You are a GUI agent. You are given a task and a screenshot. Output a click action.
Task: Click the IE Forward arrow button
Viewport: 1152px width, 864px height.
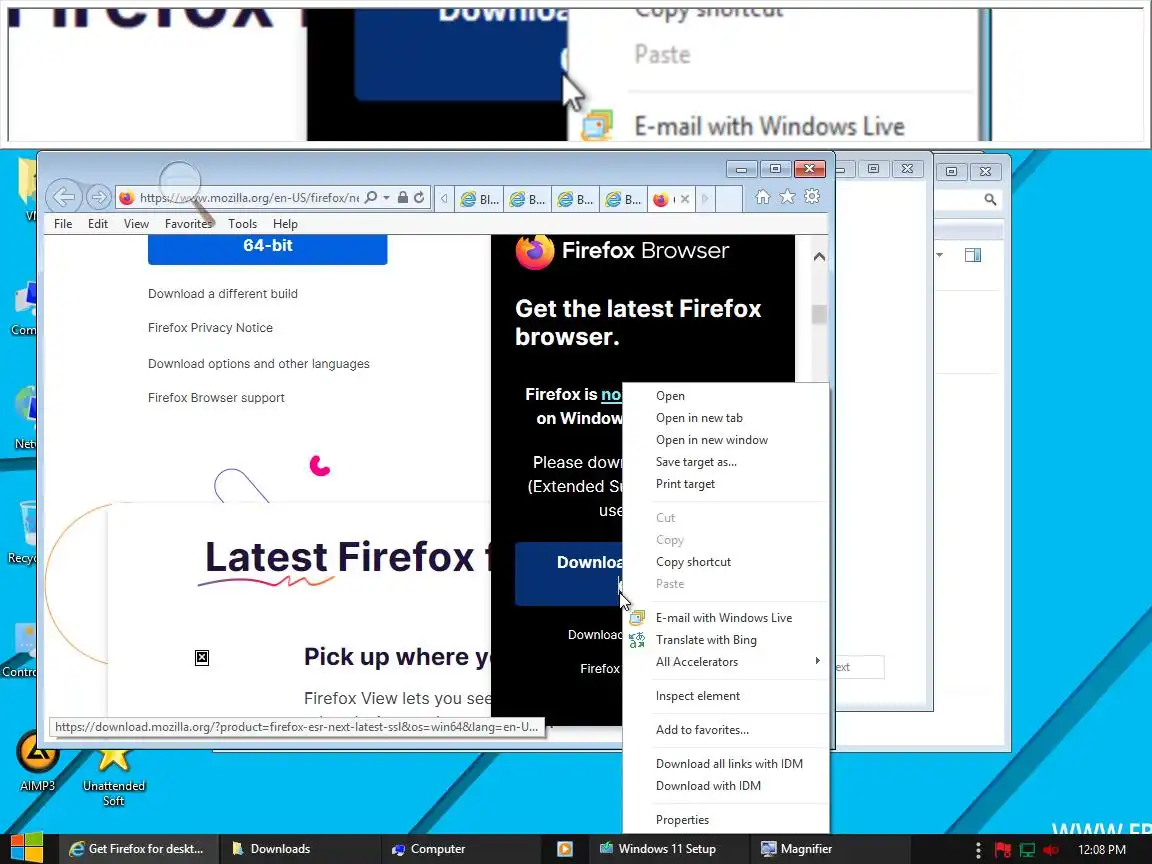tap(98, 197)
